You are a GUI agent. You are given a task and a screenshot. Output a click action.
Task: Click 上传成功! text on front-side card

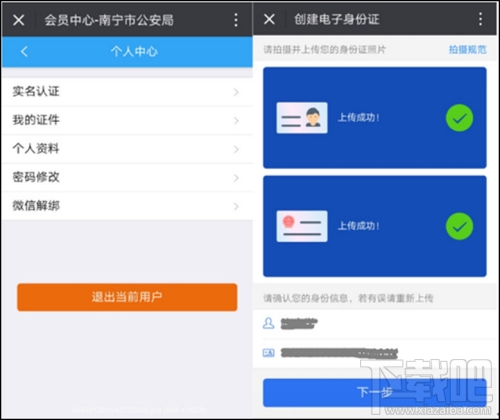tap(359, 117)
